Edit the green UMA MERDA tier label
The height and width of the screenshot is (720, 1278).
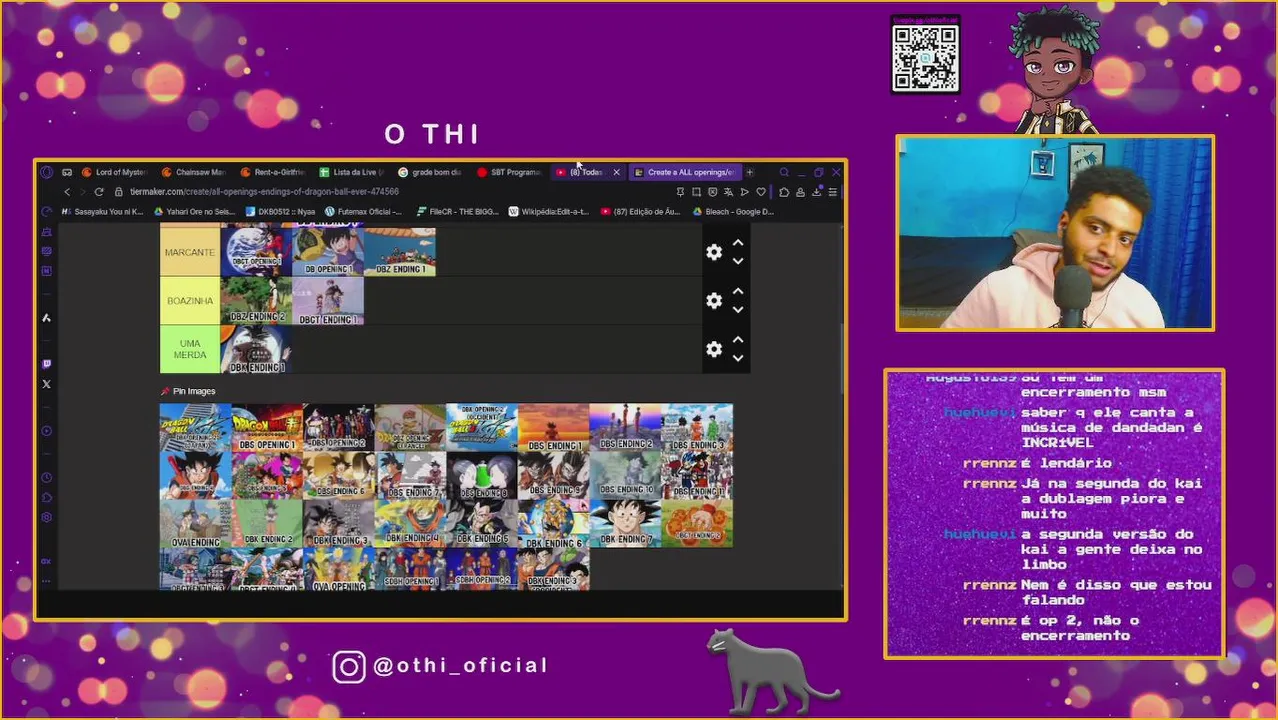[190, 349]
